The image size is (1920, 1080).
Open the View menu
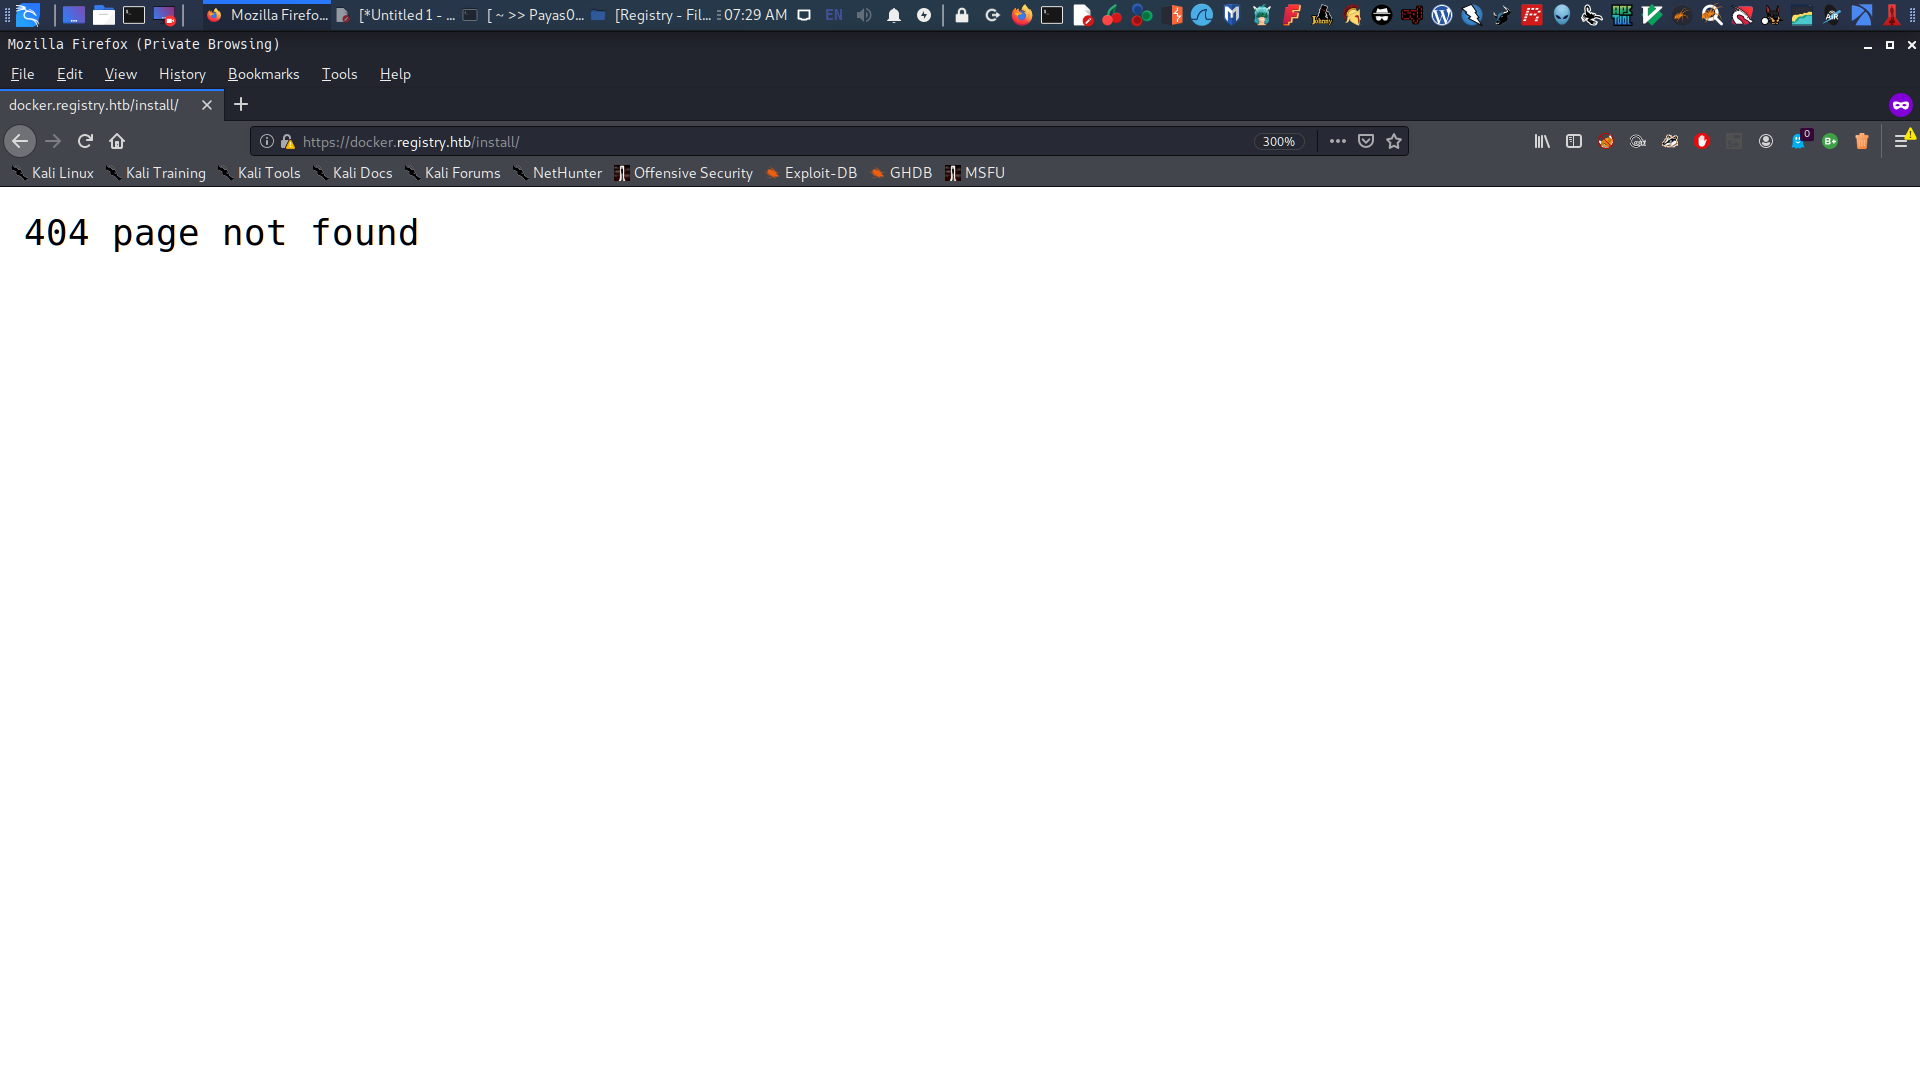pyautogui.click(x=121, y=74)
